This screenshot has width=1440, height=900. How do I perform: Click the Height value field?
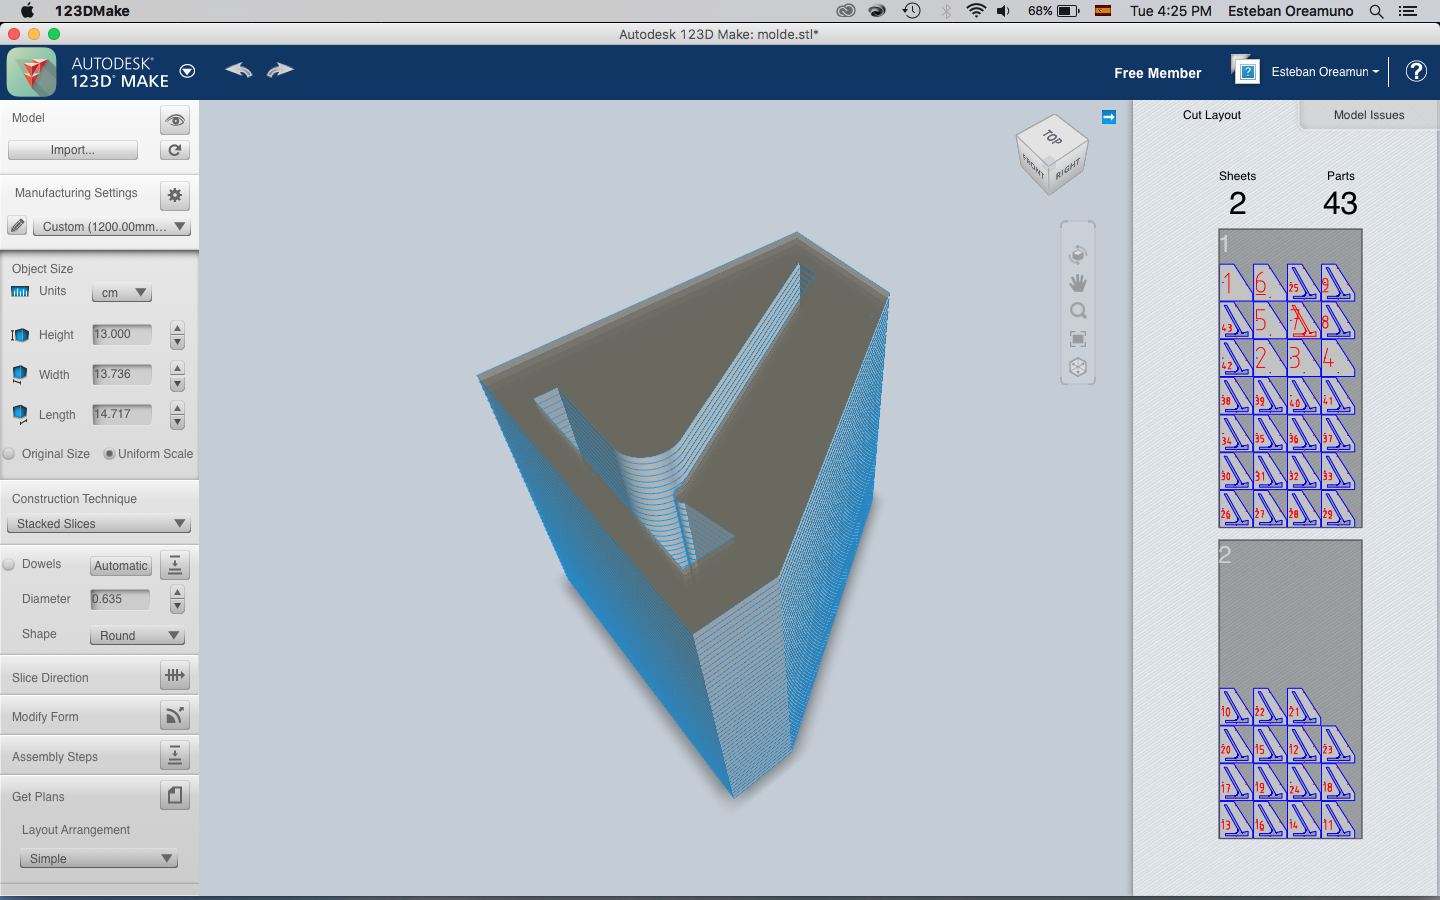click(122, 334)
